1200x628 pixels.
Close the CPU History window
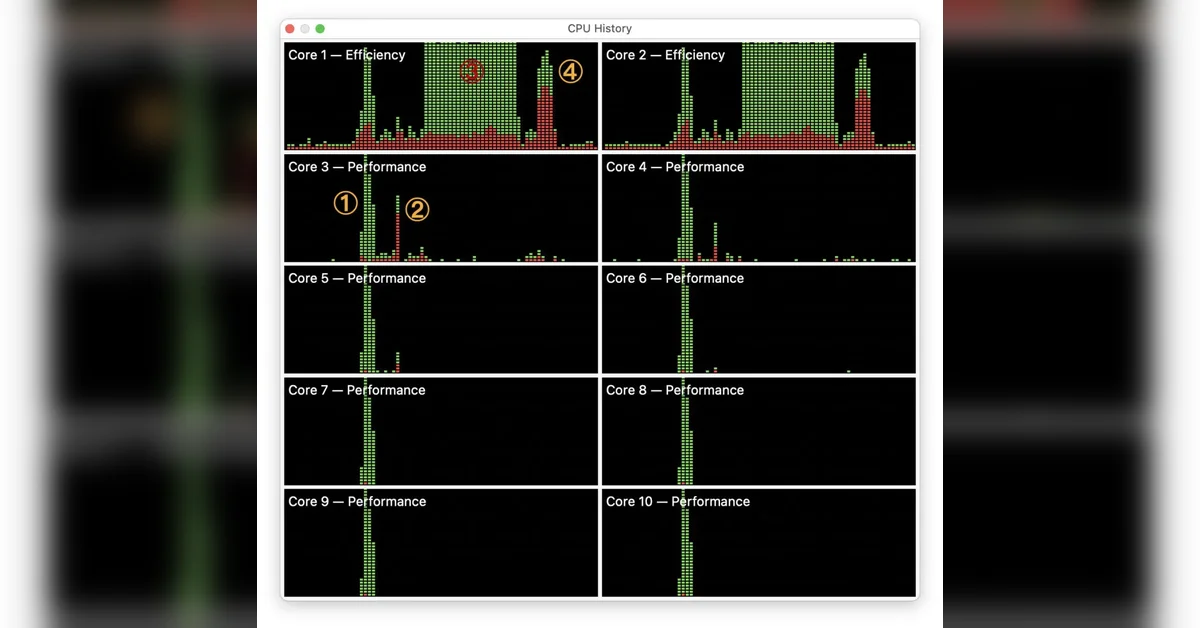[x=290, y=29]
